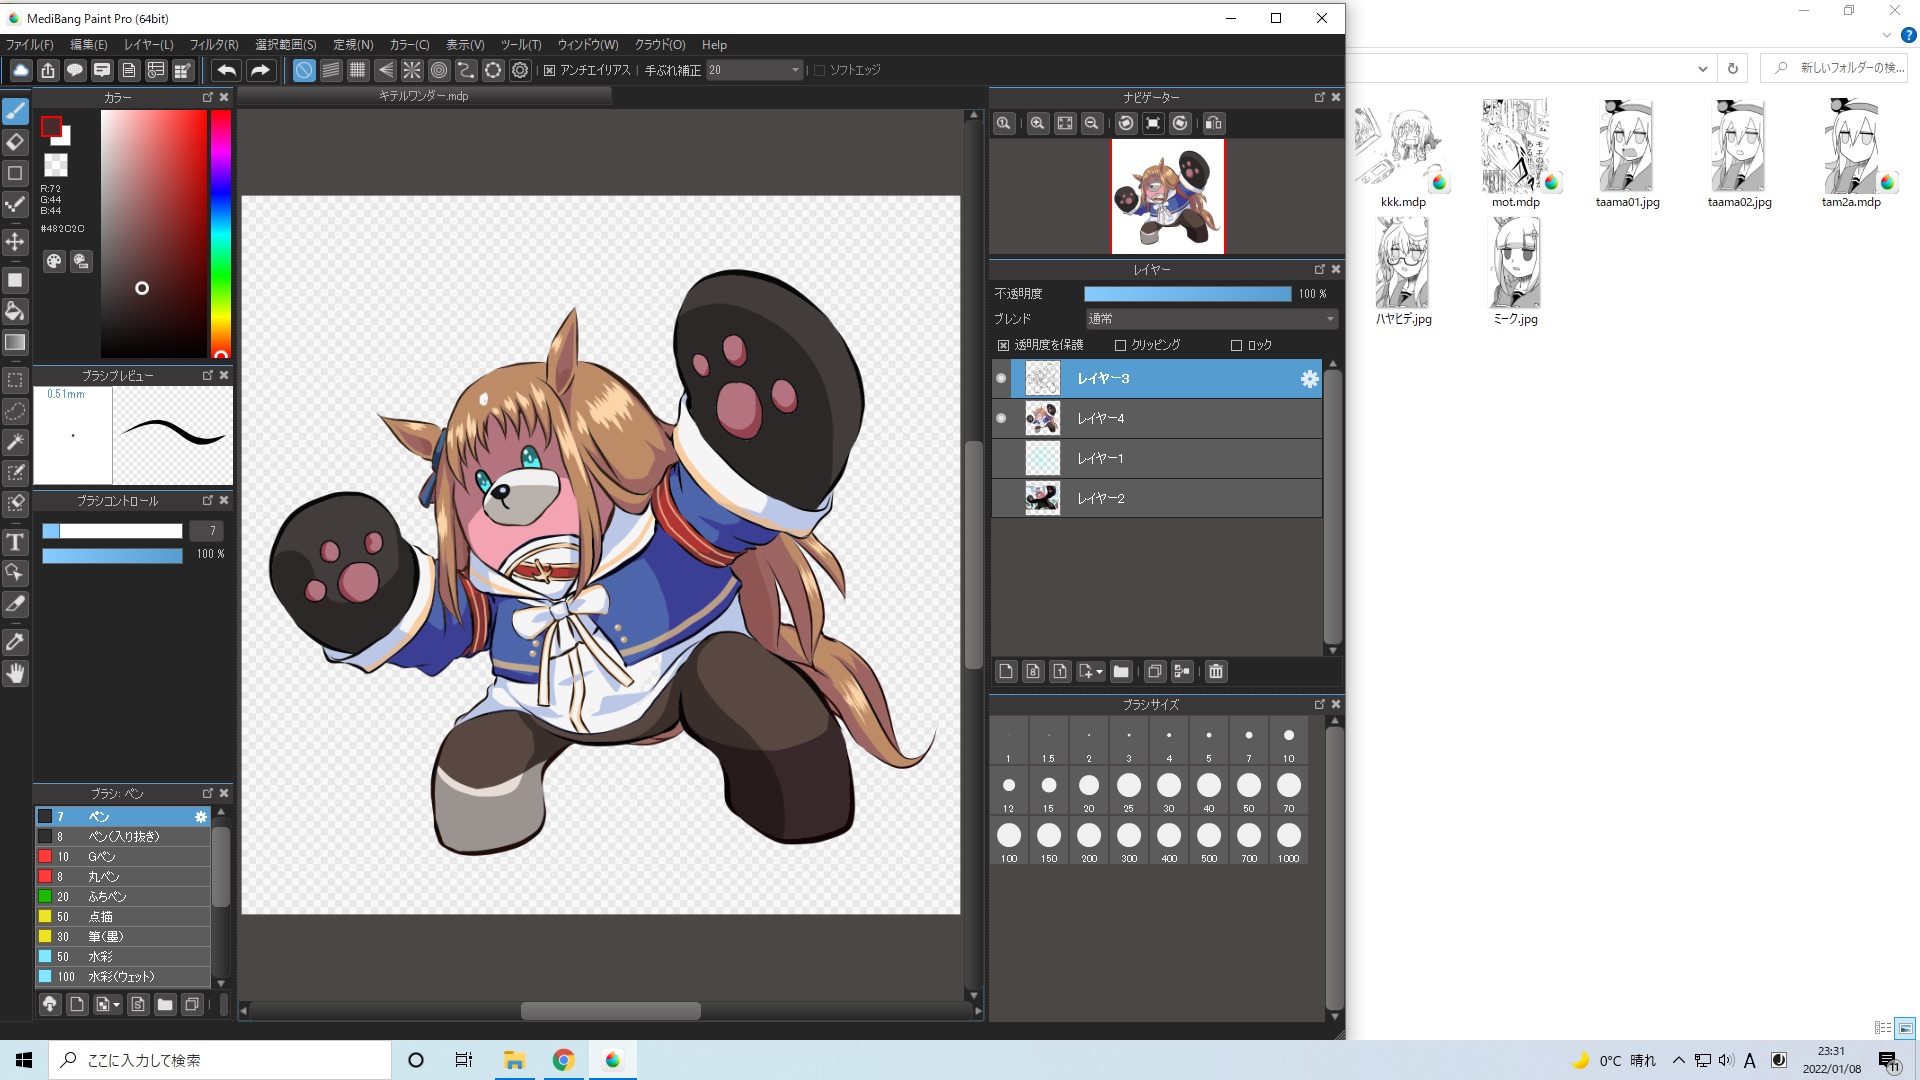Click the Undo arrow in toolbar
Viewport: 1920px width, 1080px height.
(x=227, y=70)
